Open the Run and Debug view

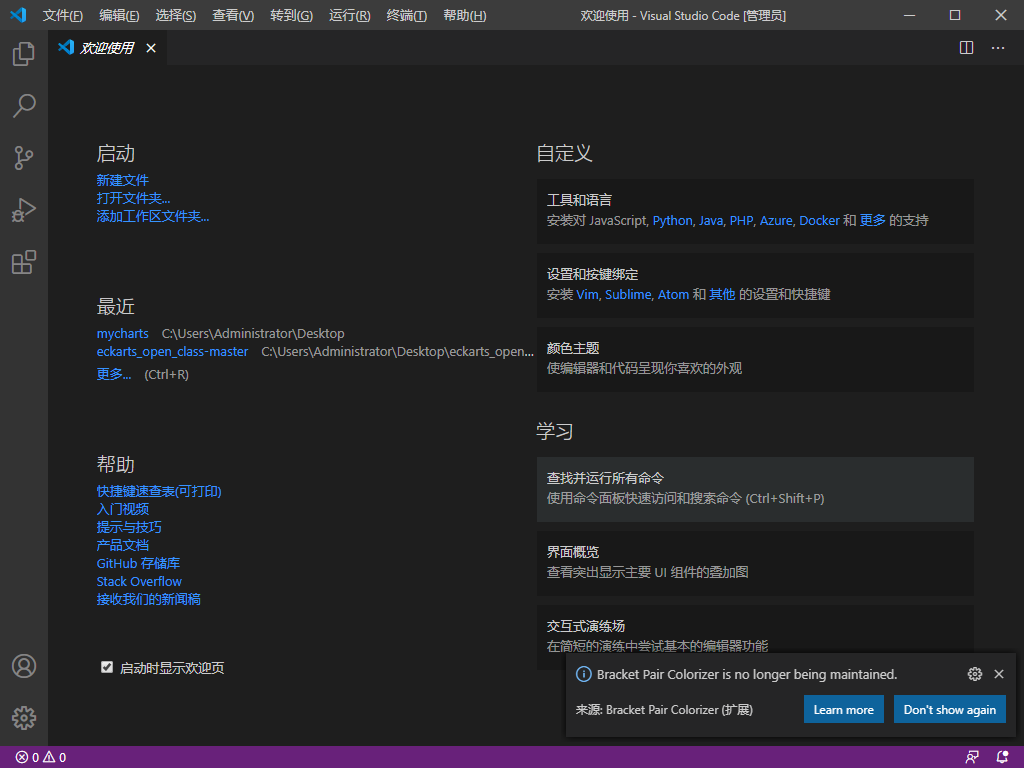point(24,210)
